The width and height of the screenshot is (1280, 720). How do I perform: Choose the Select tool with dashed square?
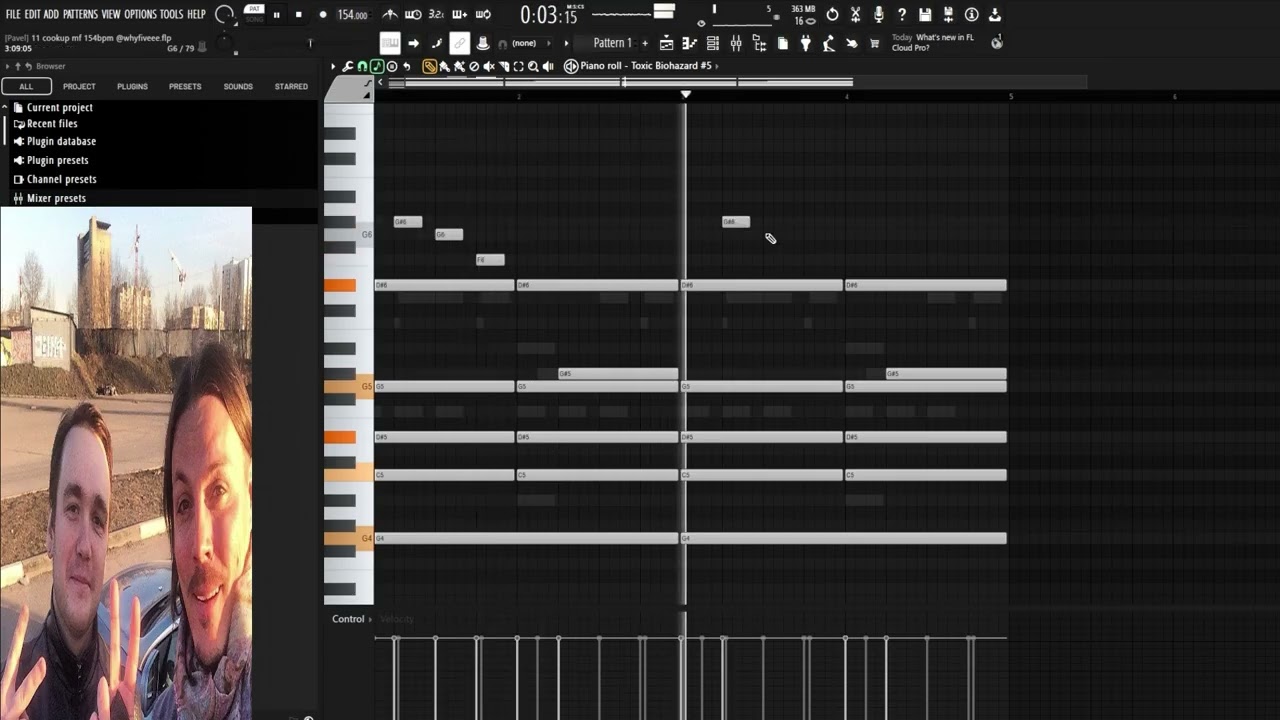click(x=518, y=66)
